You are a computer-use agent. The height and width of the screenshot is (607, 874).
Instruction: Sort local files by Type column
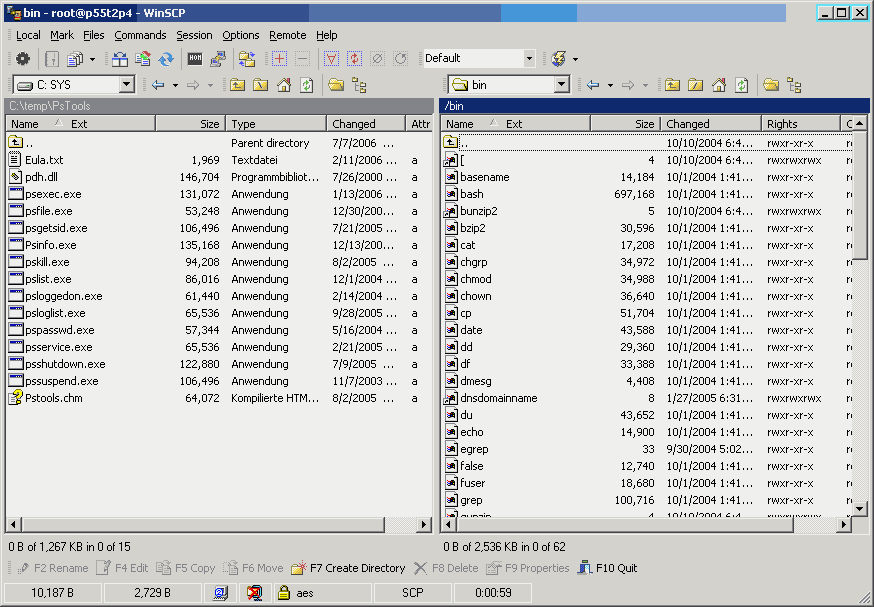(276, 124)
